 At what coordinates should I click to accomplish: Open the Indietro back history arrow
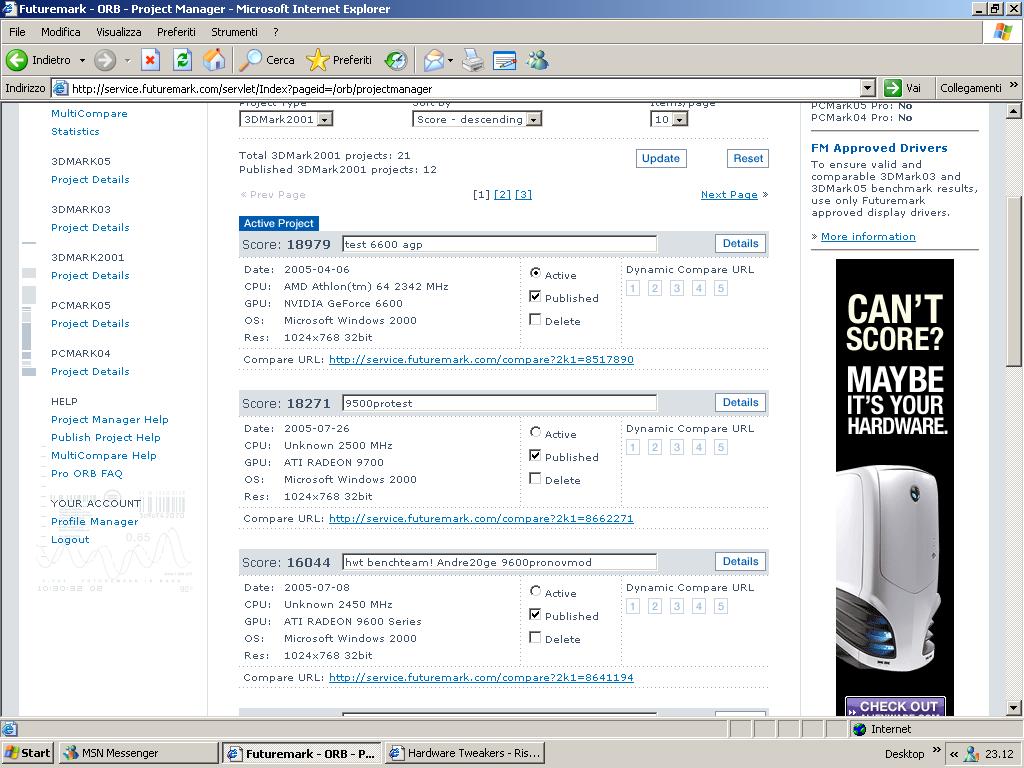(x=82, y=60)
